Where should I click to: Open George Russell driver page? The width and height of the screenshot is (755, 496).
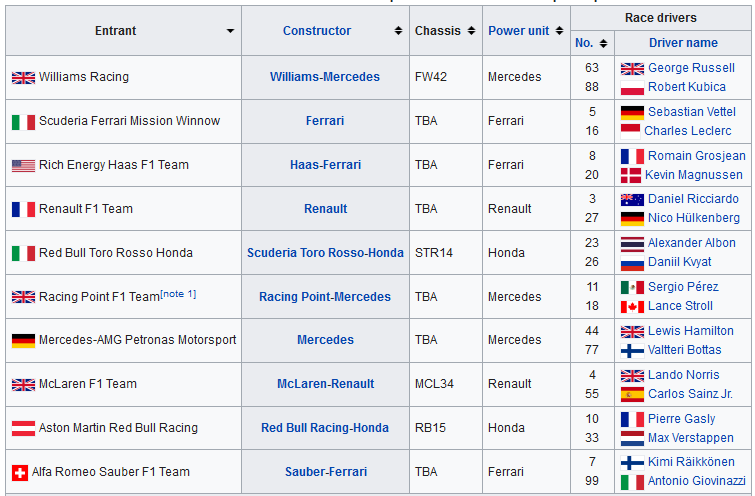[691, 68]
